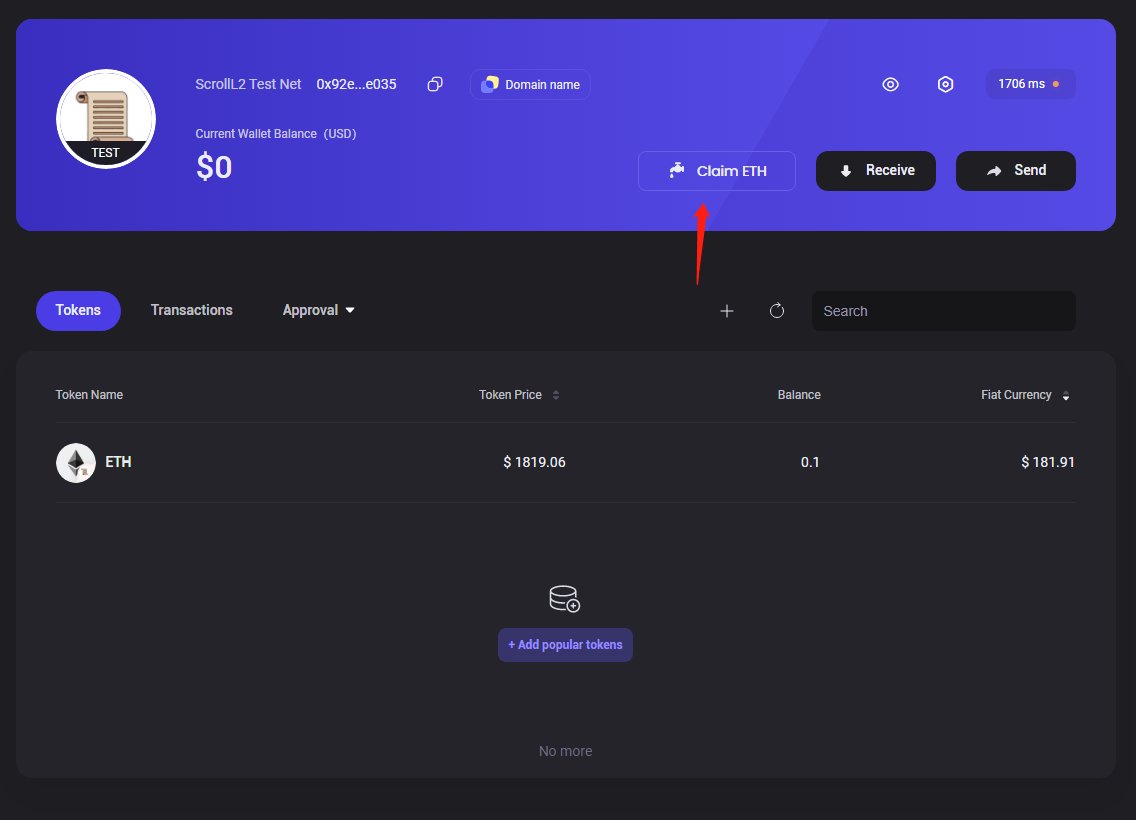The height and width of the screenshot is (820, 1136).
Task: Open the Domain name option
Action: (530, 84)
